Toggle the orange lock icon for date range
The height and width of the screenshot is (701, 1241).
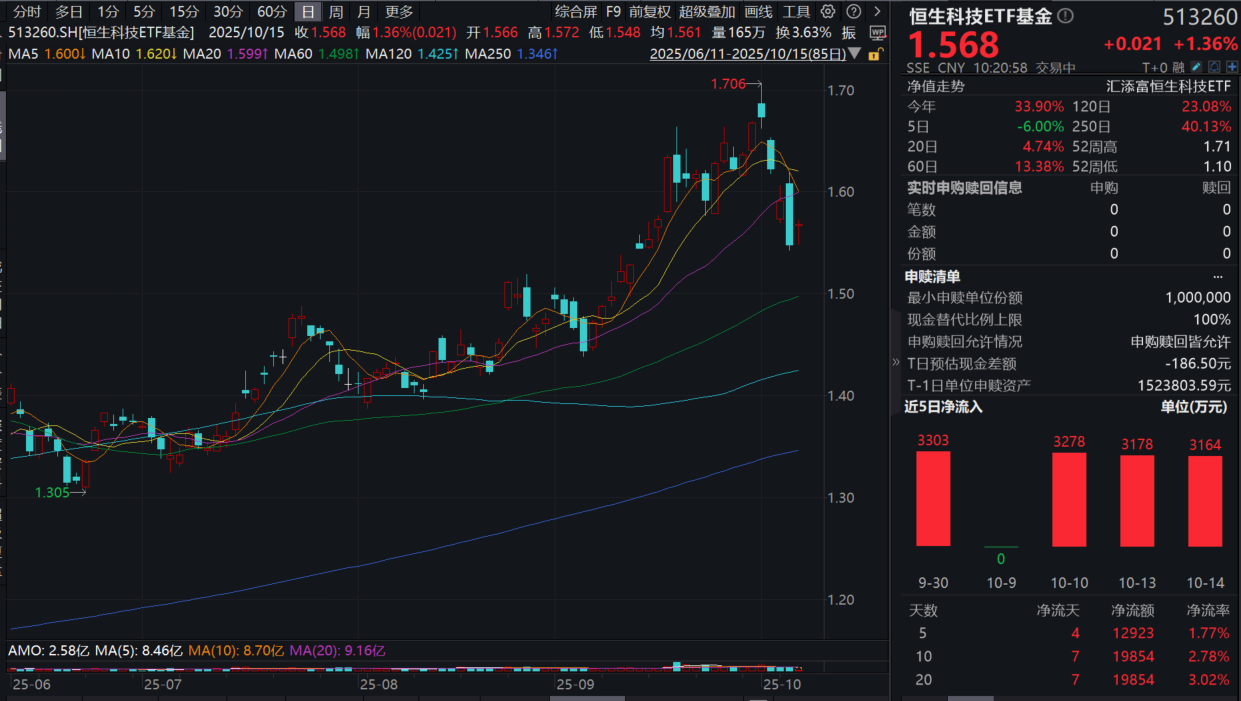point(876,55)
